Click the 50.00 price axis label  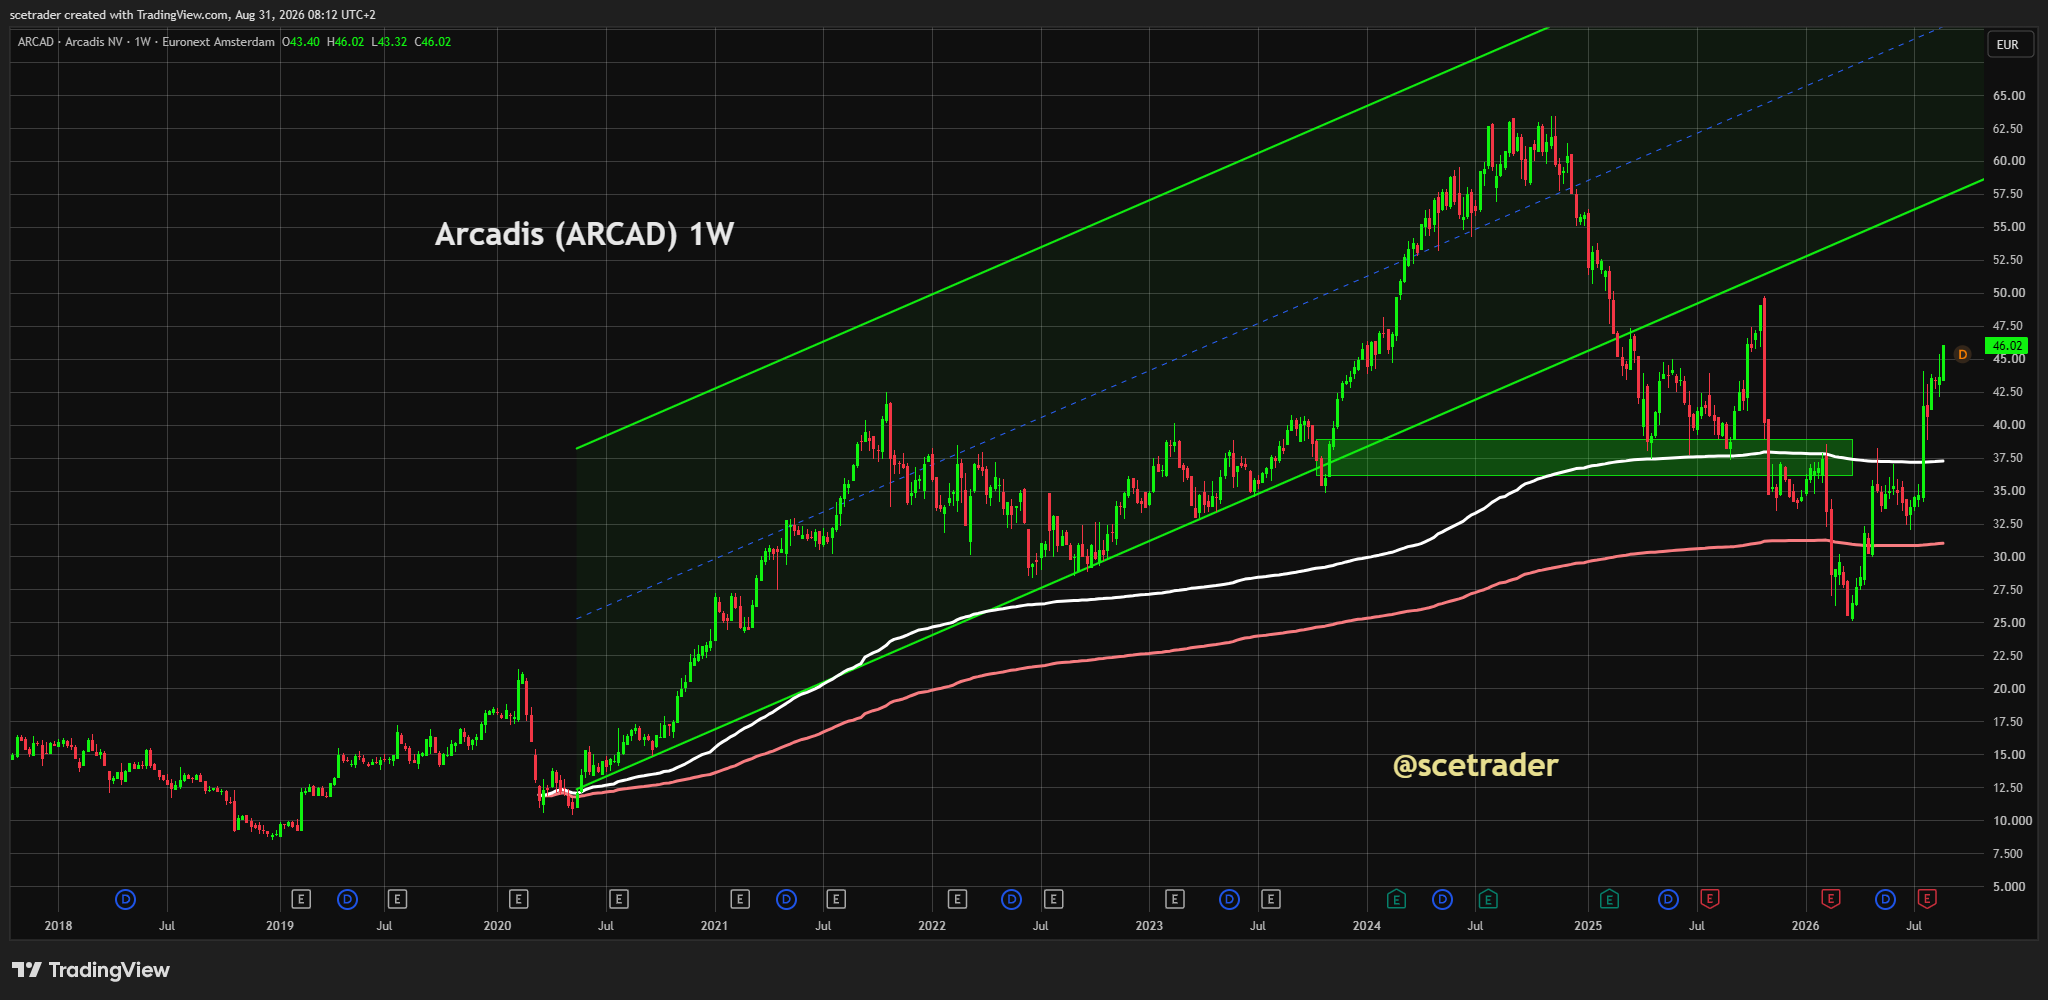click(x=2009, y=293)
